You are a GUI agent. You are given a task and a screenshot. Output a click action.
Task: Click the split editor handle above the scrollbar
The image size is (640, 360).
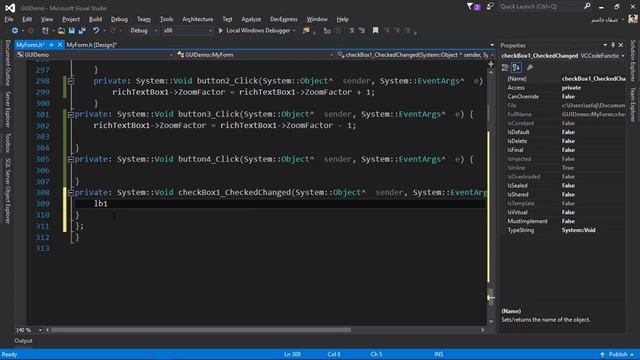(x=491, y=64)
